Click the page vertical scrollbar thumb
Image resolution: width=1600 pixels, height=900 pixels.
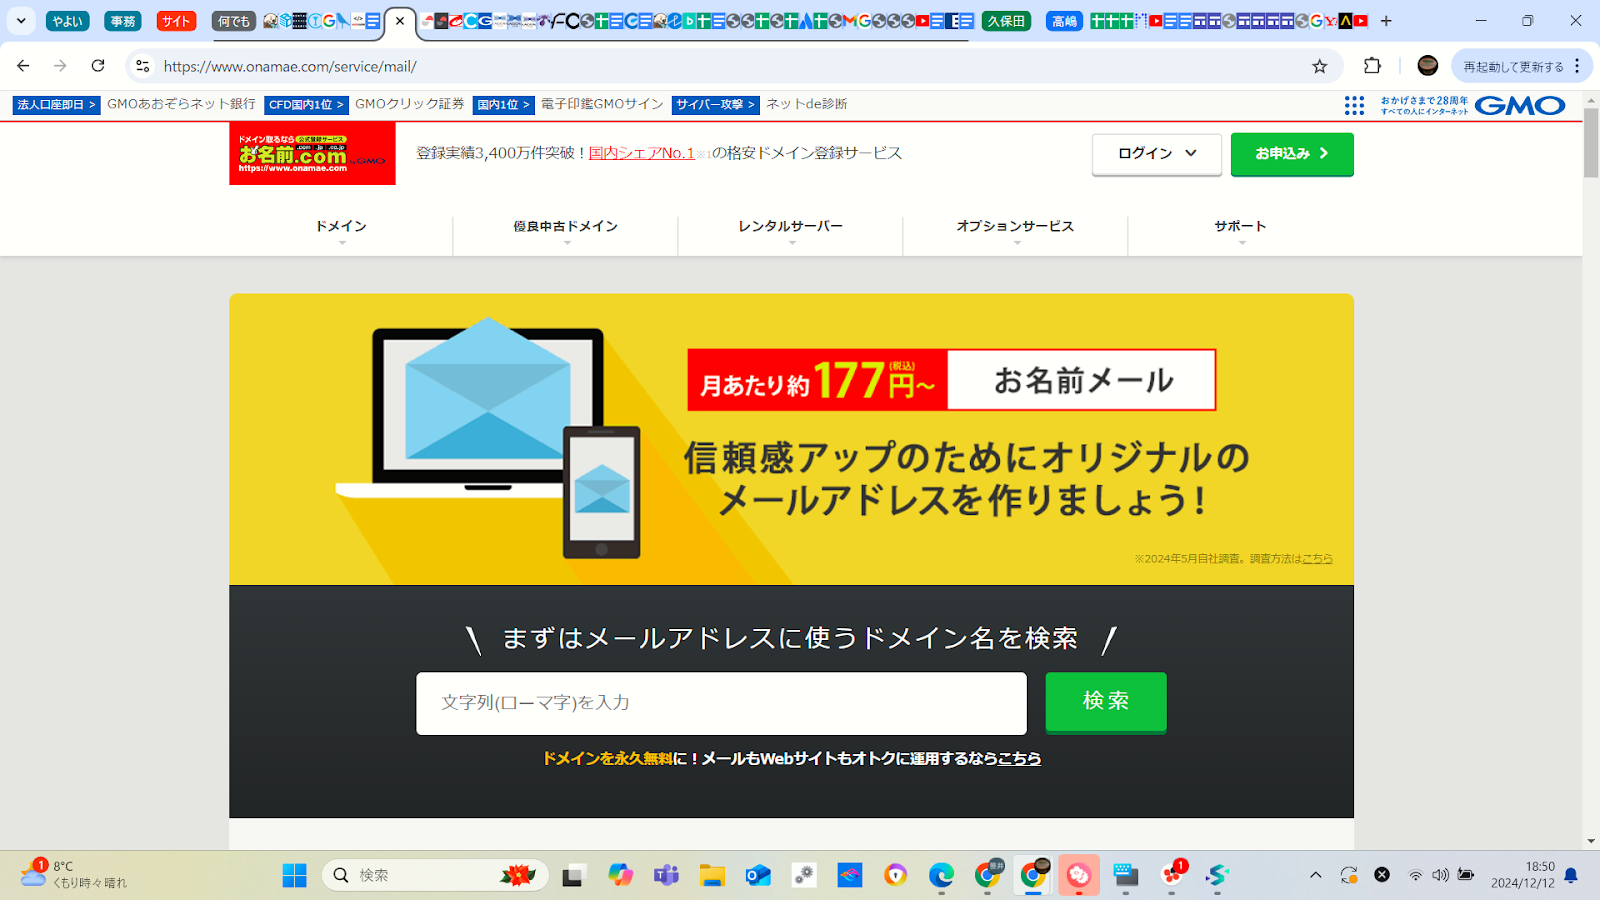[x=1591, y=143]
